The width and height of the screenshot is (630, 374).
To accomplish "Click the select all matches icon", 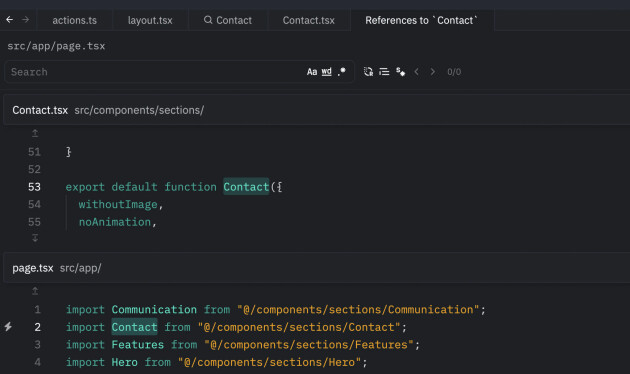I will tap(368, 72).
